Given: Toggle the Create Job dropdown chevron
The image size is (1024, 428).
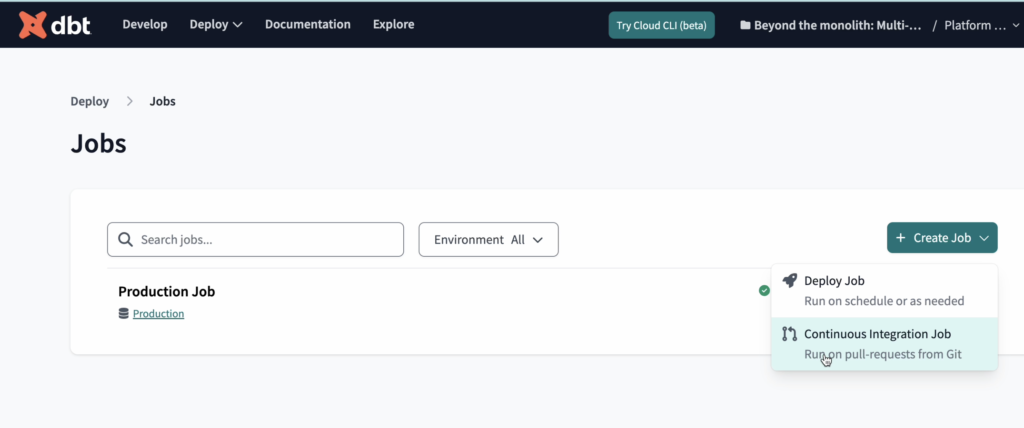Looking at the screenshot, I should coord(984,238).
